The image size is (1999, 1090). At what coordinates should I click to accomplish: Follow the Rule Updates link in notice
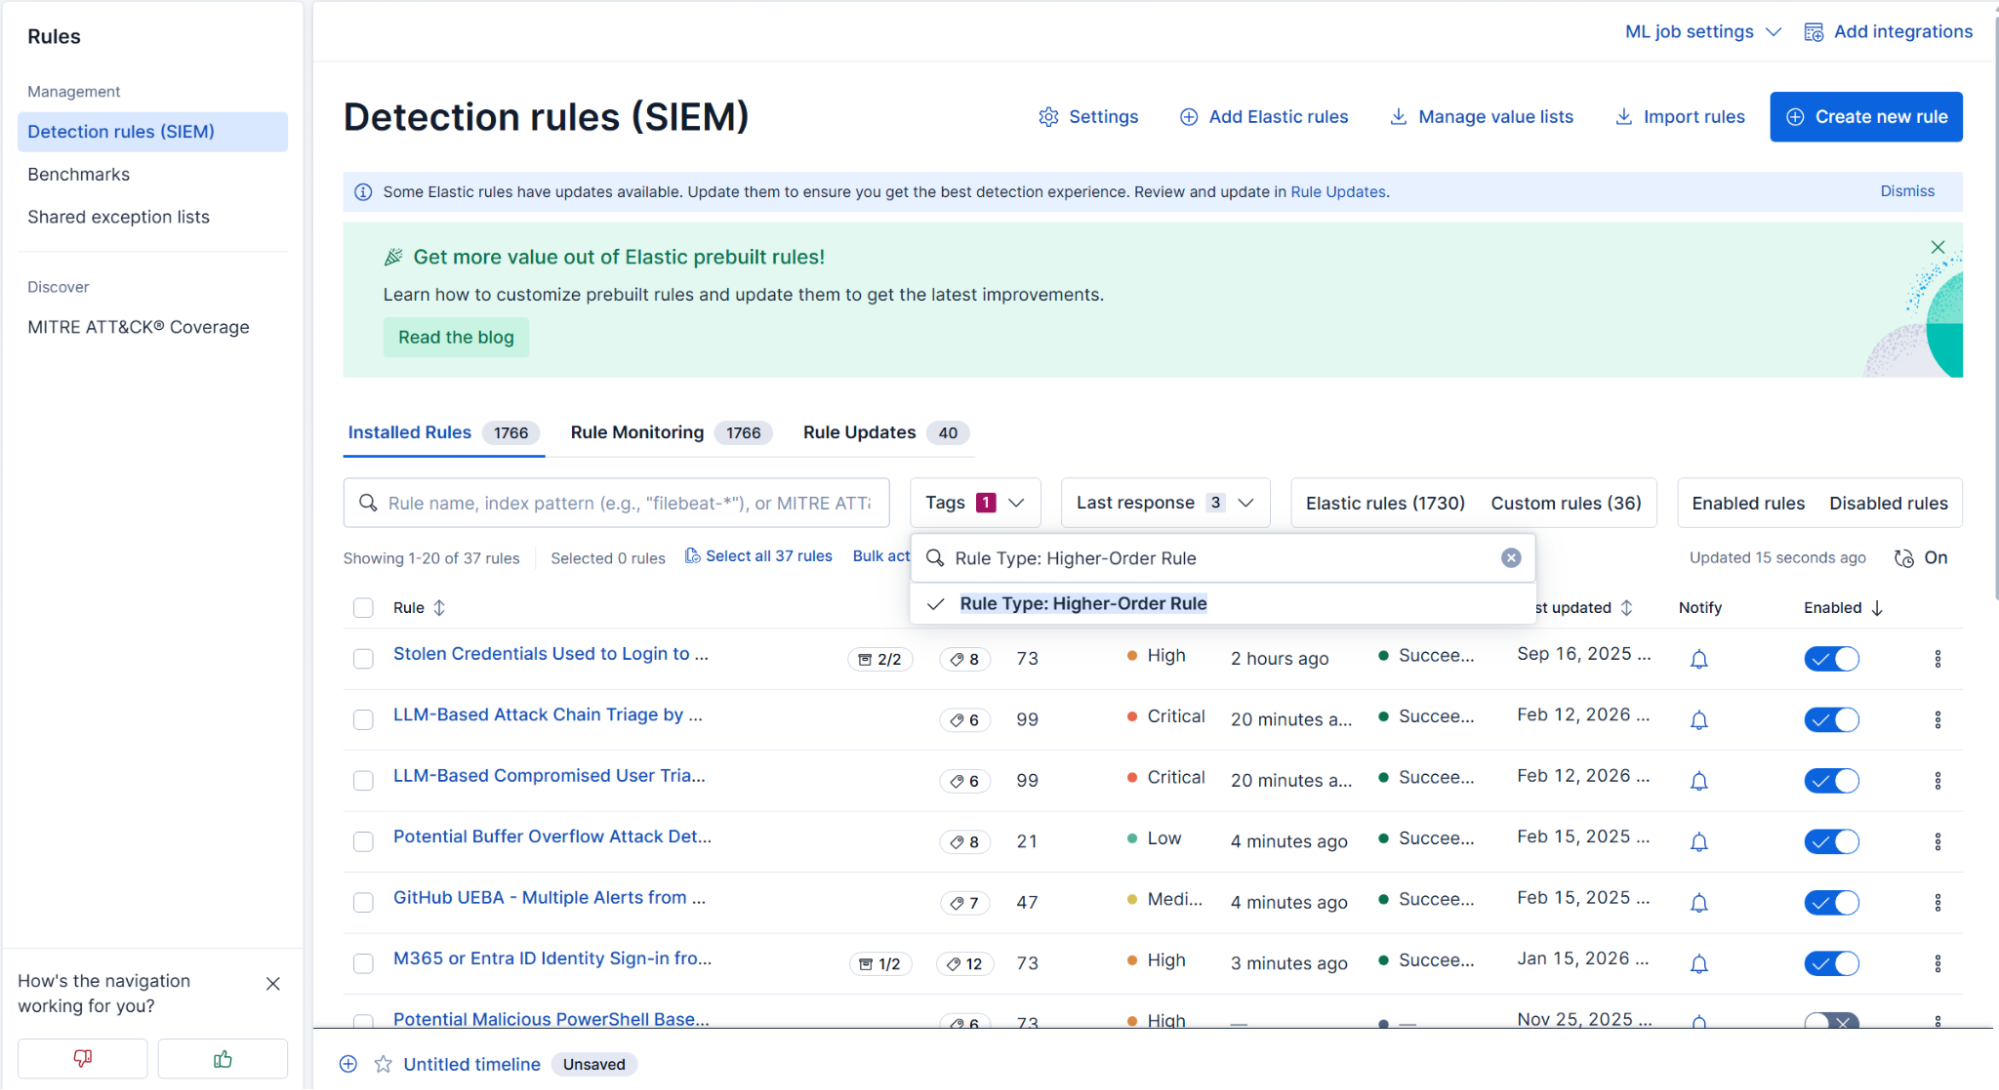[x=1338, y=192]
